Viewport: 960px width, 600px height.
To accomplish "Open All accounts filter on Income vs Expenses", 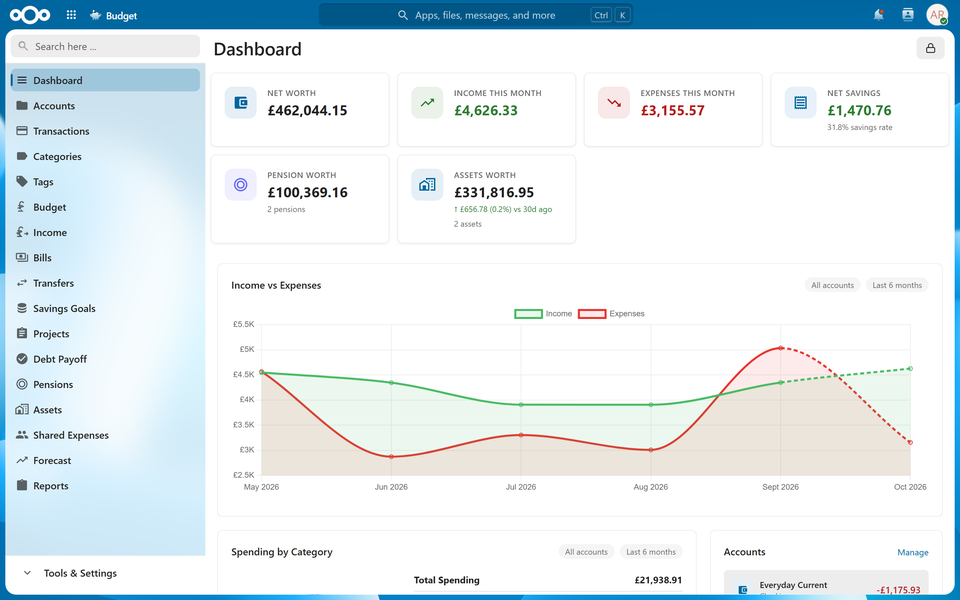I will [832, 285].
